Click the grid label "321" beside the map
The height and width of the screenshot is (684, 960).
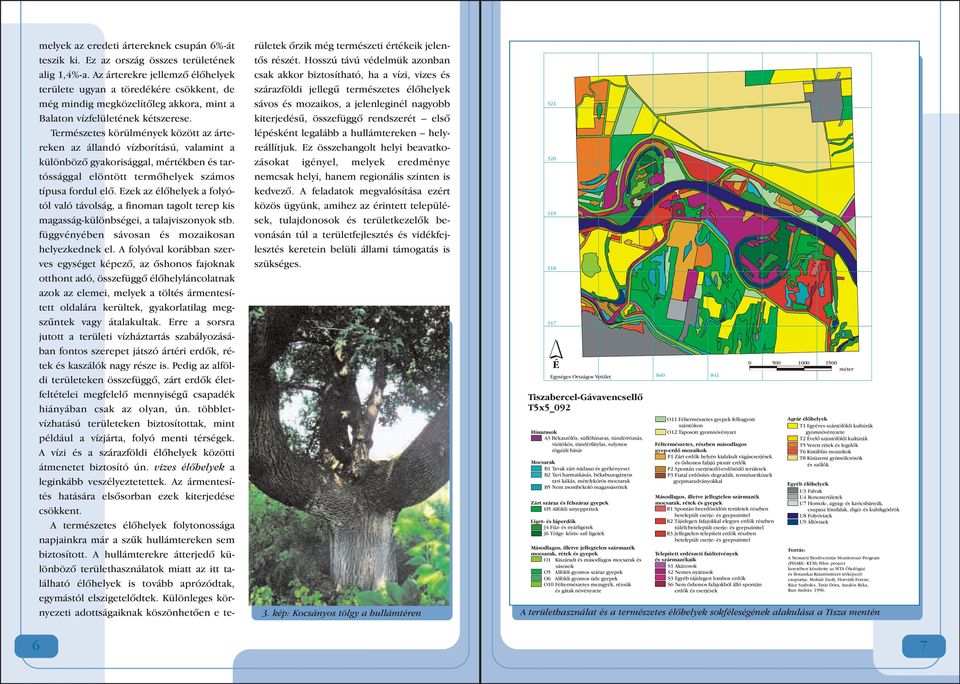click(551, 104)
